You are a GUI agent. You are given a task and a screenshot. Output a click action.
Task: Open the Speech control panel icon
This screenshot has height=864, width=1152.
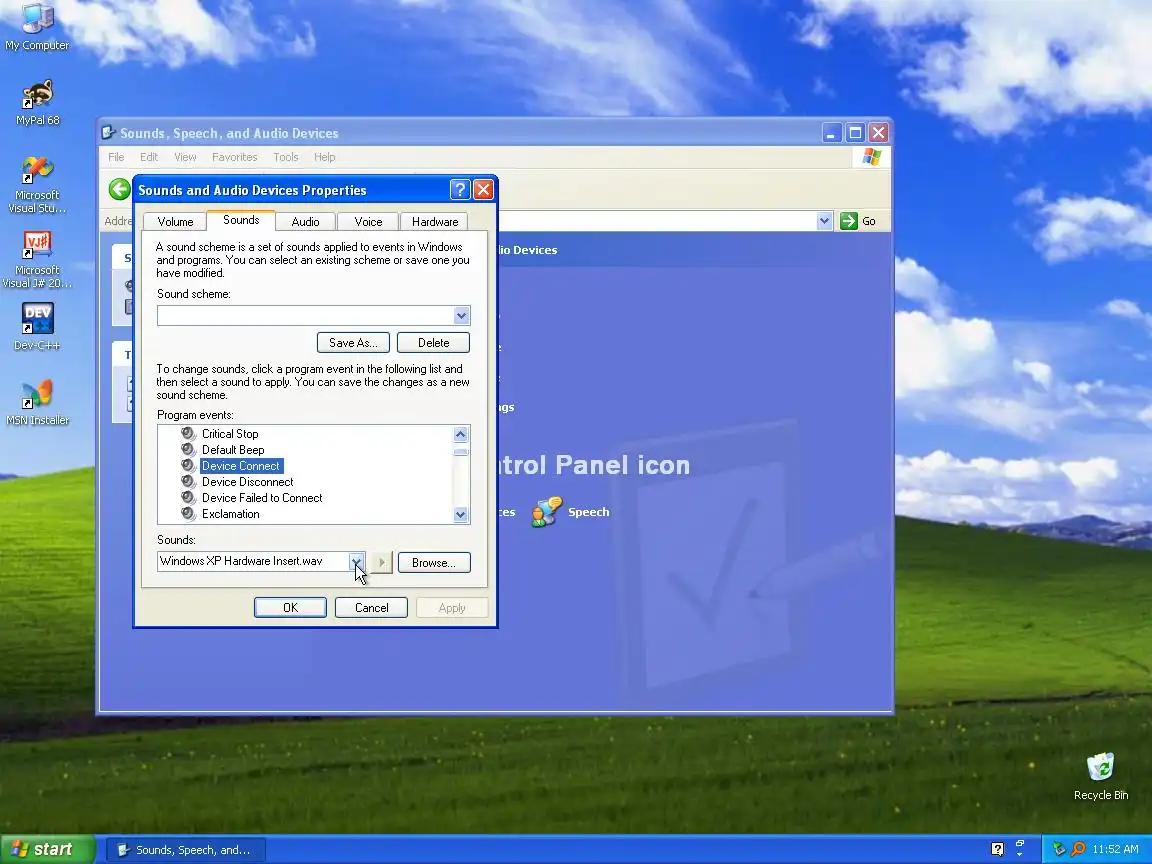(547, 511)
